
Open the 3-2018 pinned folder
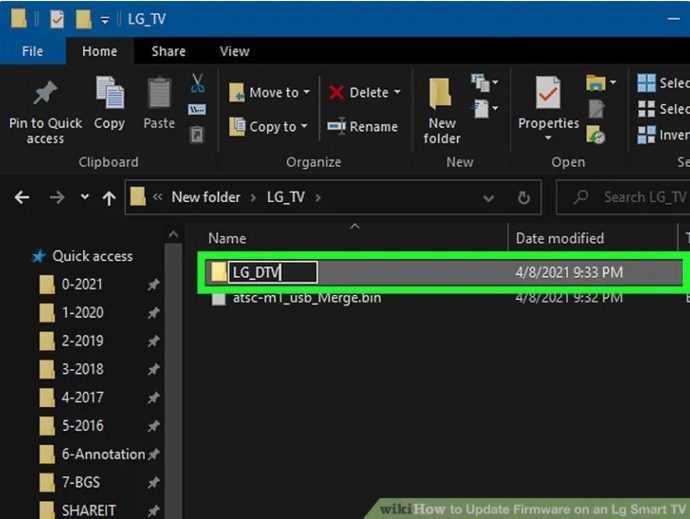click(82, 369)
